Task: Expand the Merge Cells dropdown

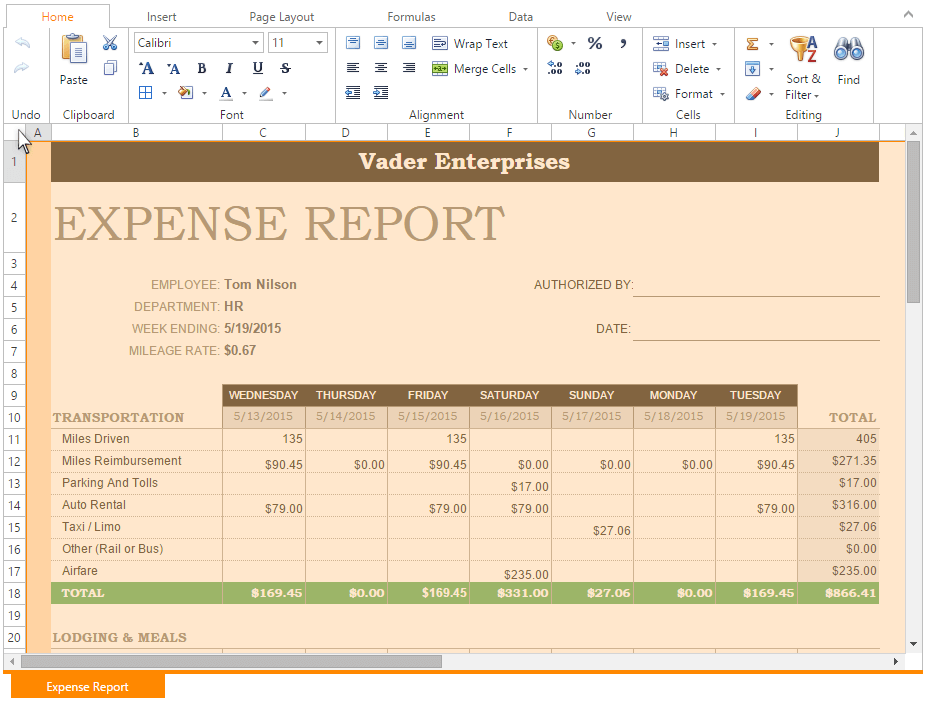Action: click(525, 69)
